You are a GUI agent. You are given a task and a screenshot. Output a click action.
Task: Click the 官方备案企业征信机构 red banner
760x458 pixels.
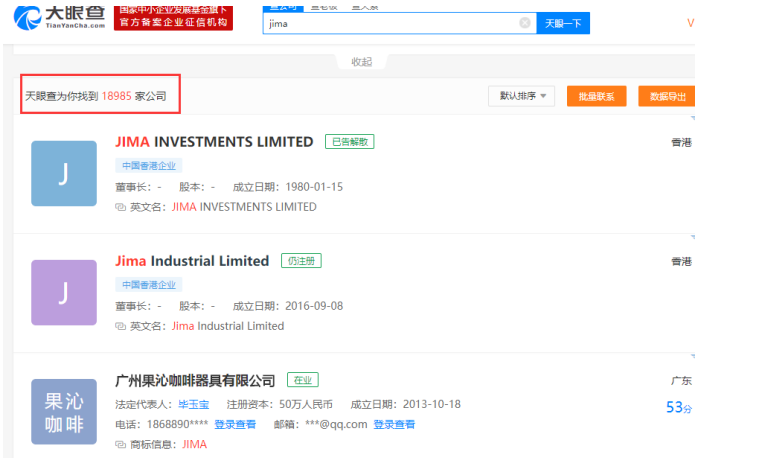[174, 19]
